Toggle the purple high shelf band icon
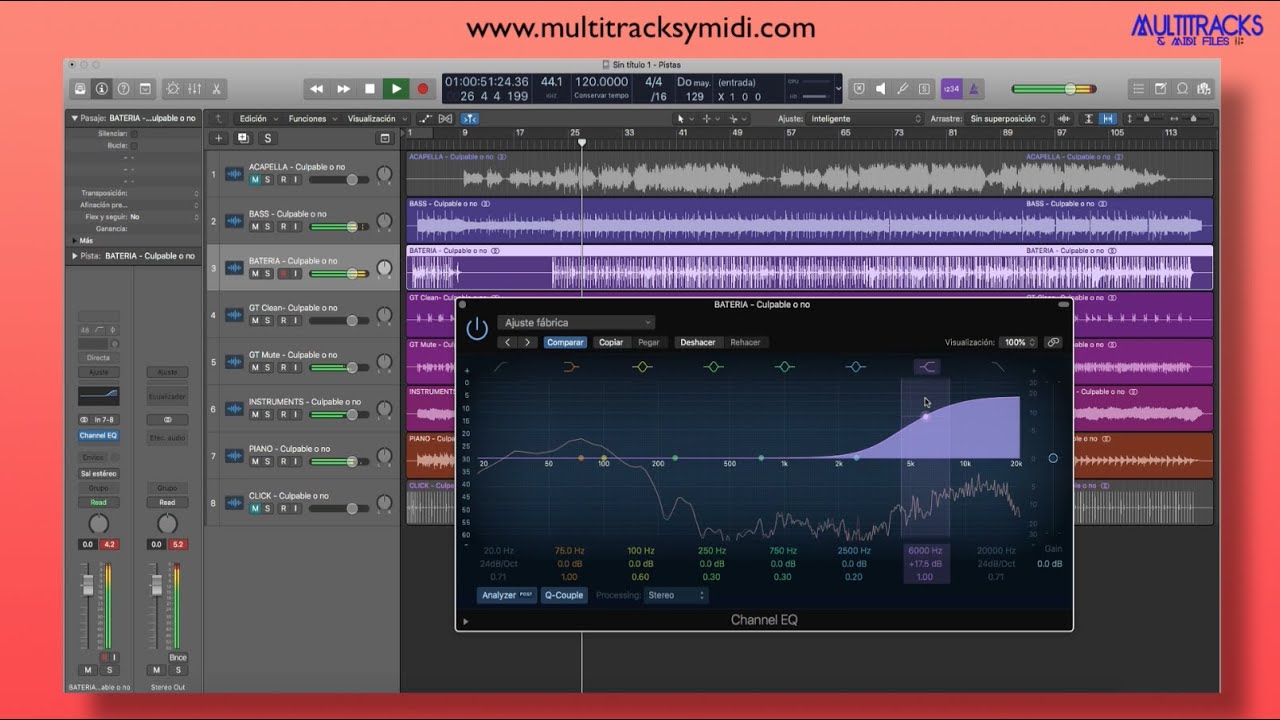1280x720 pixels. click(927, 367)
